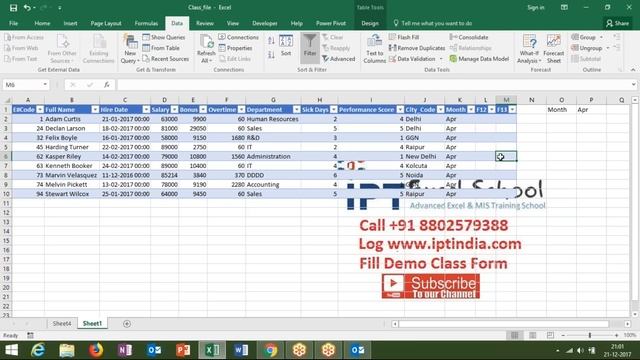Screen dimensions: 640x360
Task: Open the Full Name filter dropdown
Action: pos(95,110)
